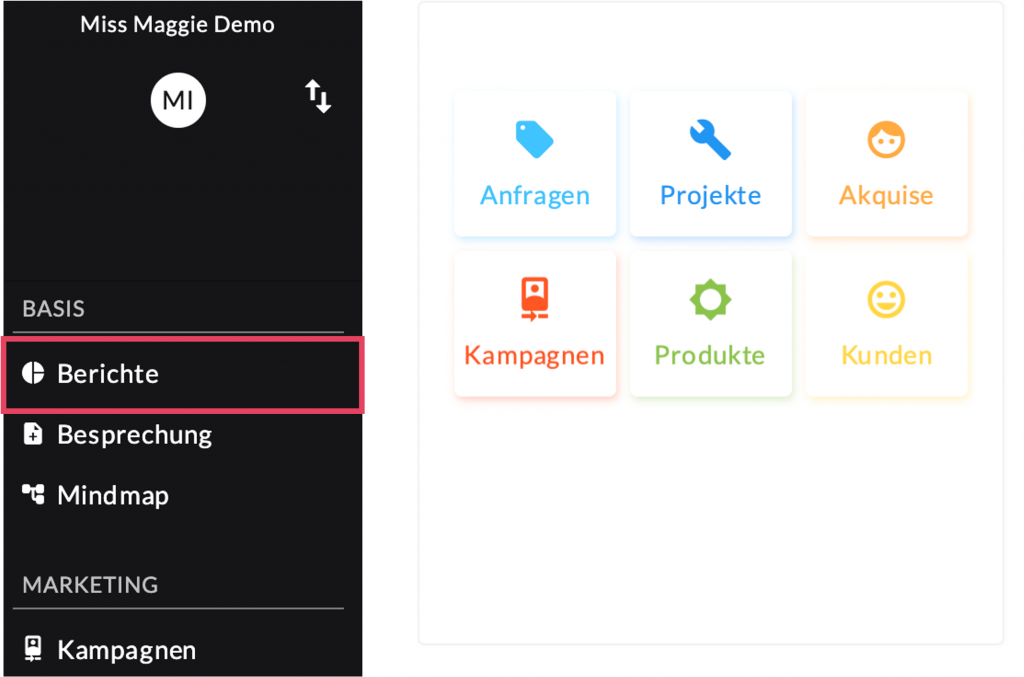Click the MI user avatar circle
The image size is (1024, 677).
pos(178,100)
